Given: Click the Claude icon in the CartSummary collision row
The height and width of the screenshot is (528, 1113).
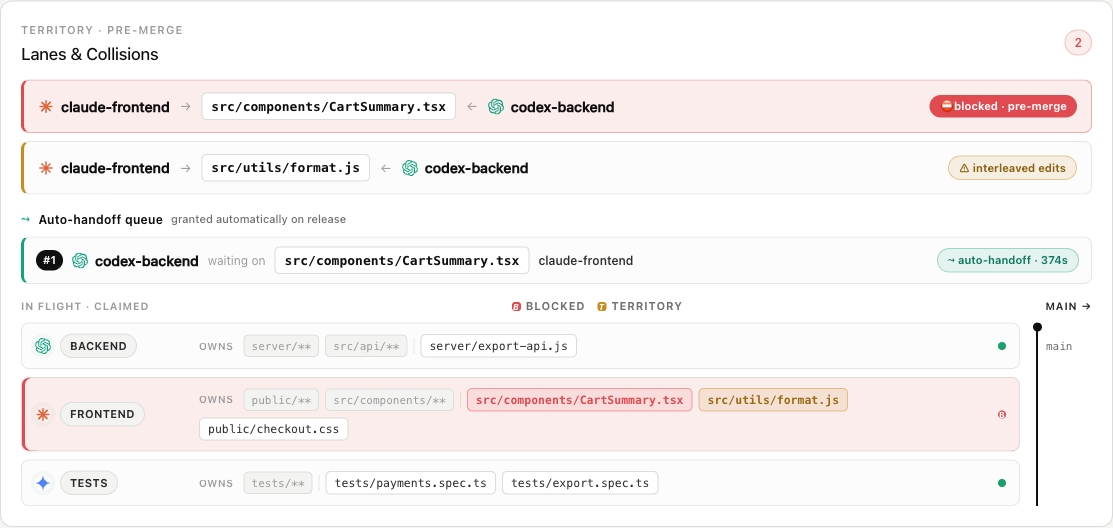Looking at the screenshot, I should point(46,107).
